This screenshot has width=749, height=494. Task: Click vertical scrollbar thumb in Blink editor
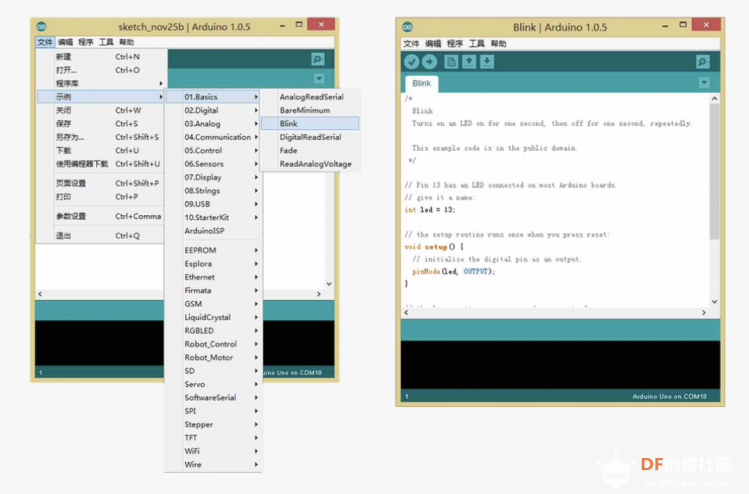(x=714, y=172)
